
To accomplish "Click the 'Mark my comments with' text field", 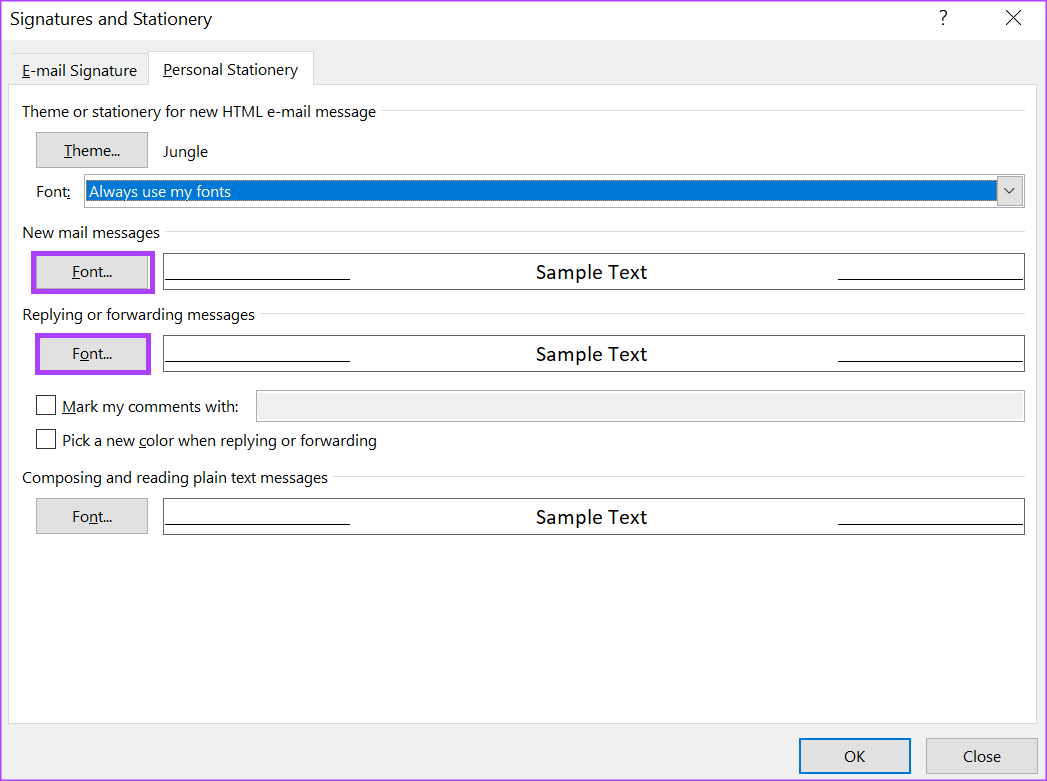I will click(640, 406).
